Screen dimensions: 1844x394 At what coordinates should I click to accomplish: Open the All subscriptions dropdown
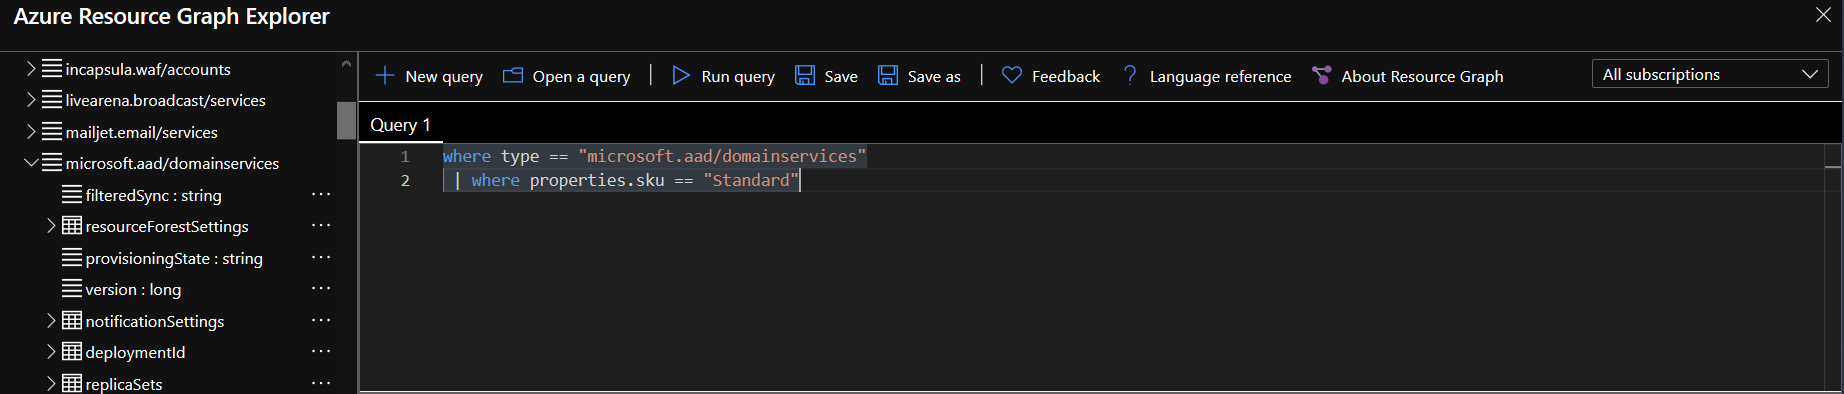[x=1710, y=74]
